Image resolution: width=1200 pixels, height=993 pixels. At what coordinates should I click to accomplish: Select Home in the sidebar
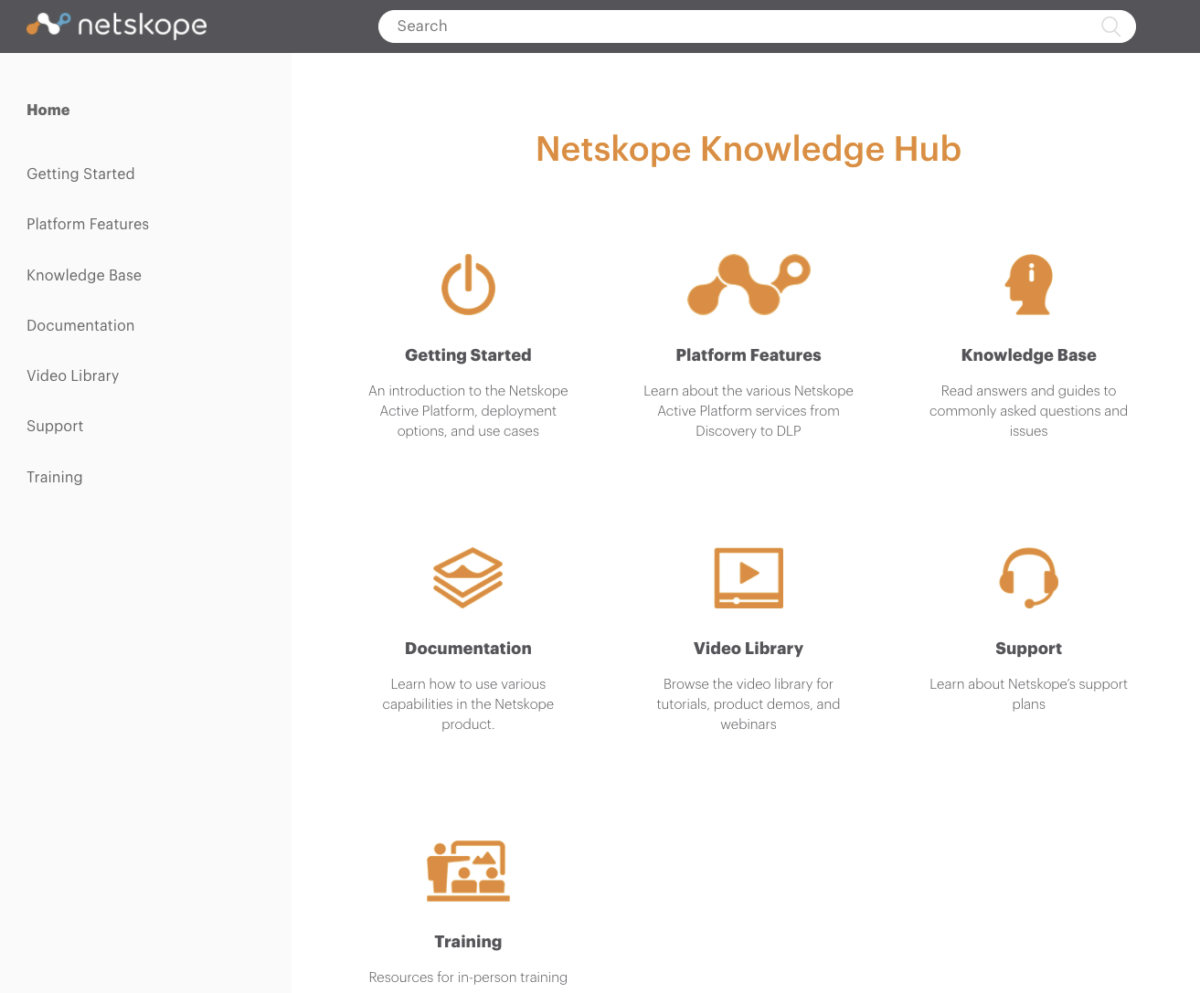click(48, 110)
